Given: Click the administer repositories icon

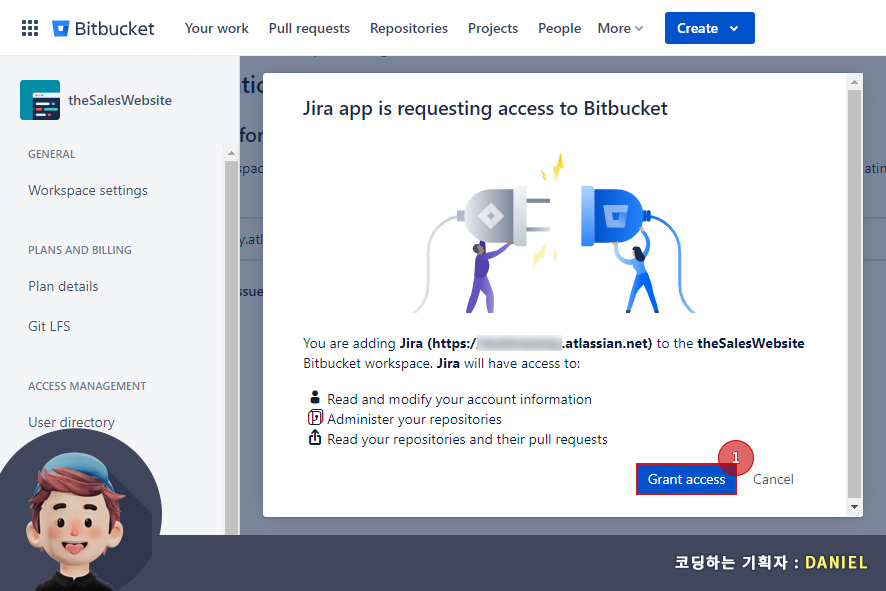Looking at the screenshot, I should pyautogui.click(x=315, y=418).
